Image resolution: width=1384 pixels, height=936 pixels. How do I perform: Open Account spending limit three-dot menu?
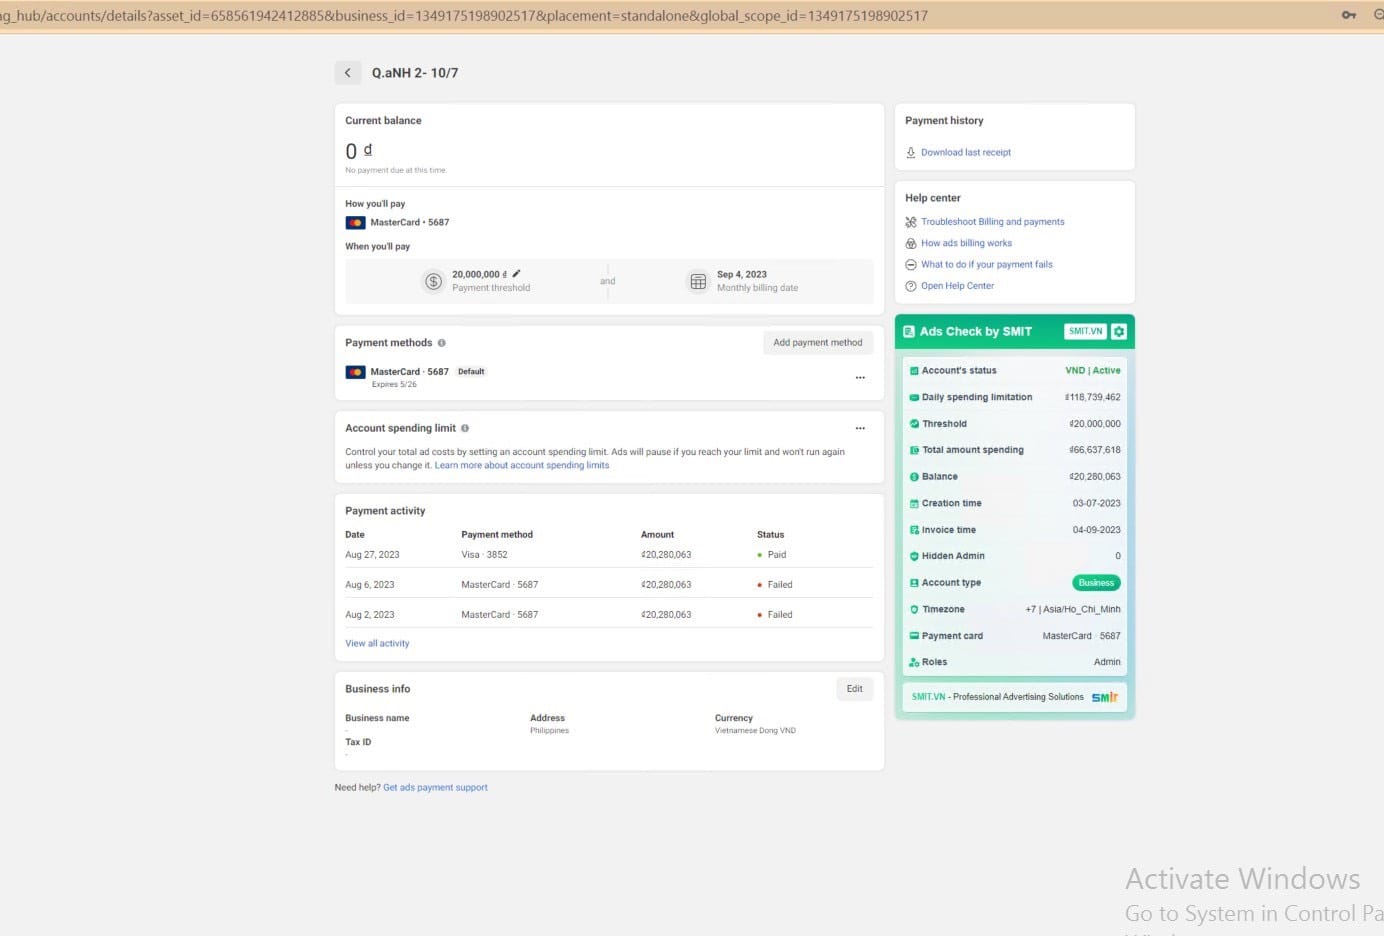[860, 428]
